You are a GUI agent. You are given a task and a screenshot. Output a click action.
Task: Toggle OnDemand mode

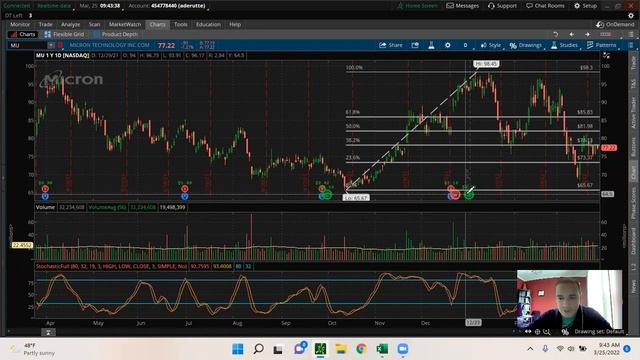point(615,24)
